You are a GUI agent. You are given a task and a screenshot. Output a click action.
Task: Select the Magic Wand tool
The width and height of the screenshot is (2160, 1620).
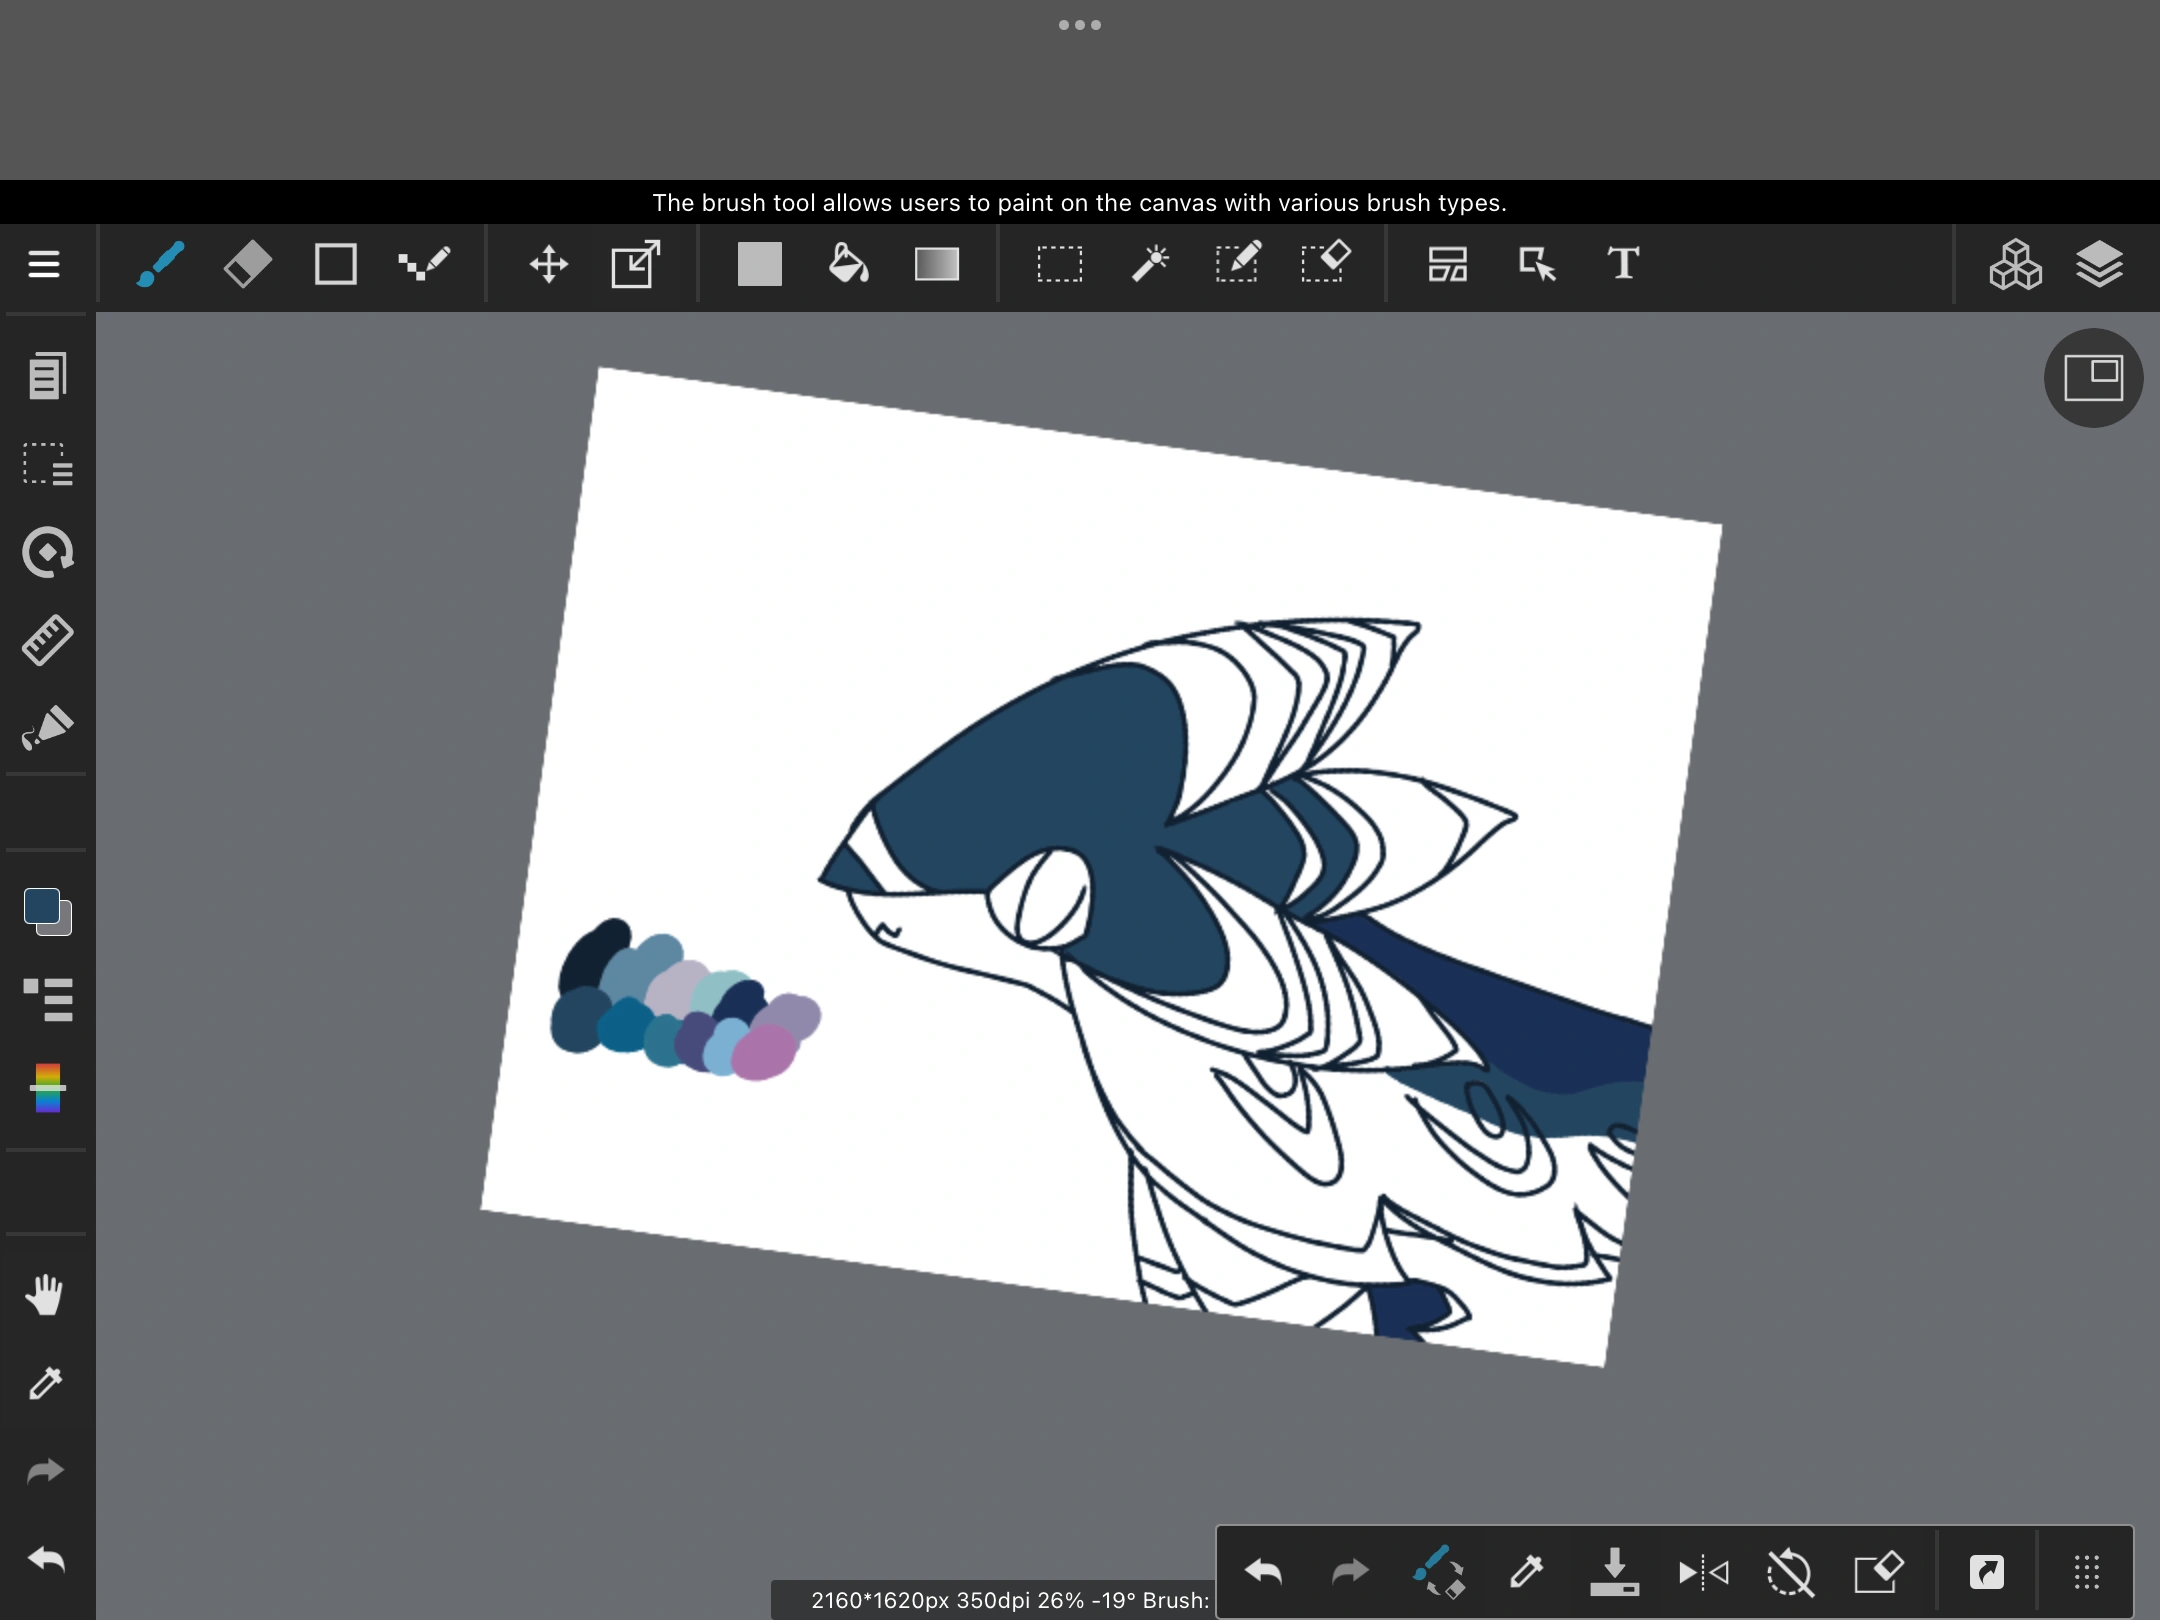click(1148, 263)
